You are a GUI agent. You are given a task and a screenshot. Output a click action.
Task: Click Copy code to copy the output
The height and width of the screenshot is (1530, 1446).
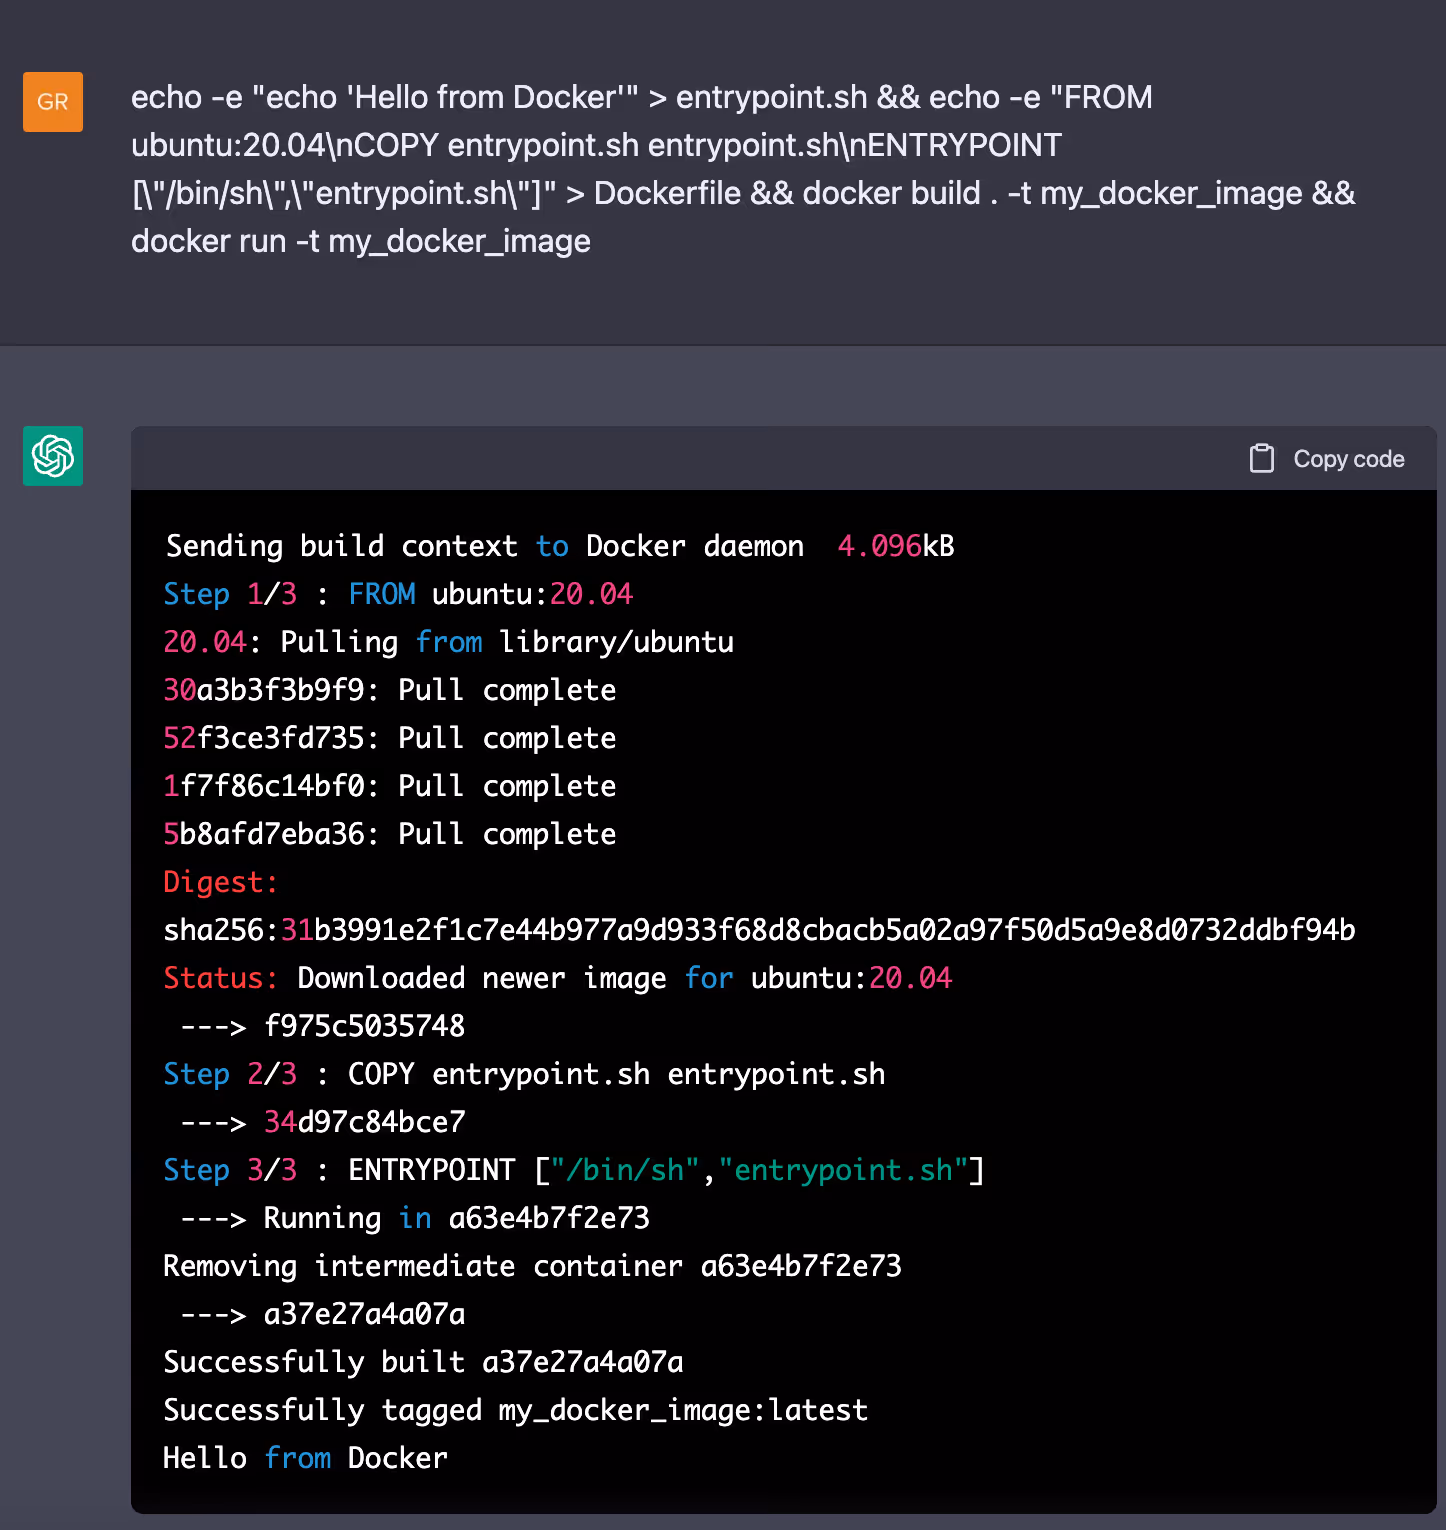click(x=1348, y=458)
